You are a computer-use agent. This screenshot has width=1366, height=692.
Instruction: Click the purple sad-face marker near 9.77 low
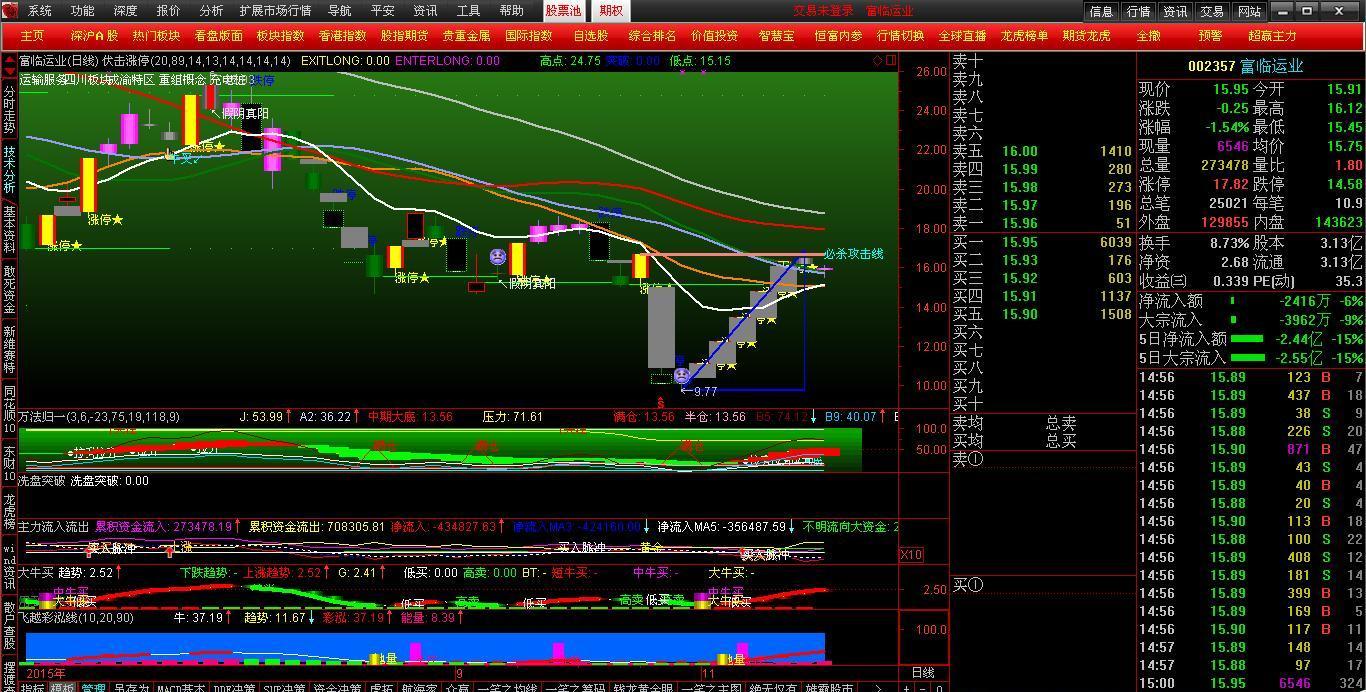682,376
